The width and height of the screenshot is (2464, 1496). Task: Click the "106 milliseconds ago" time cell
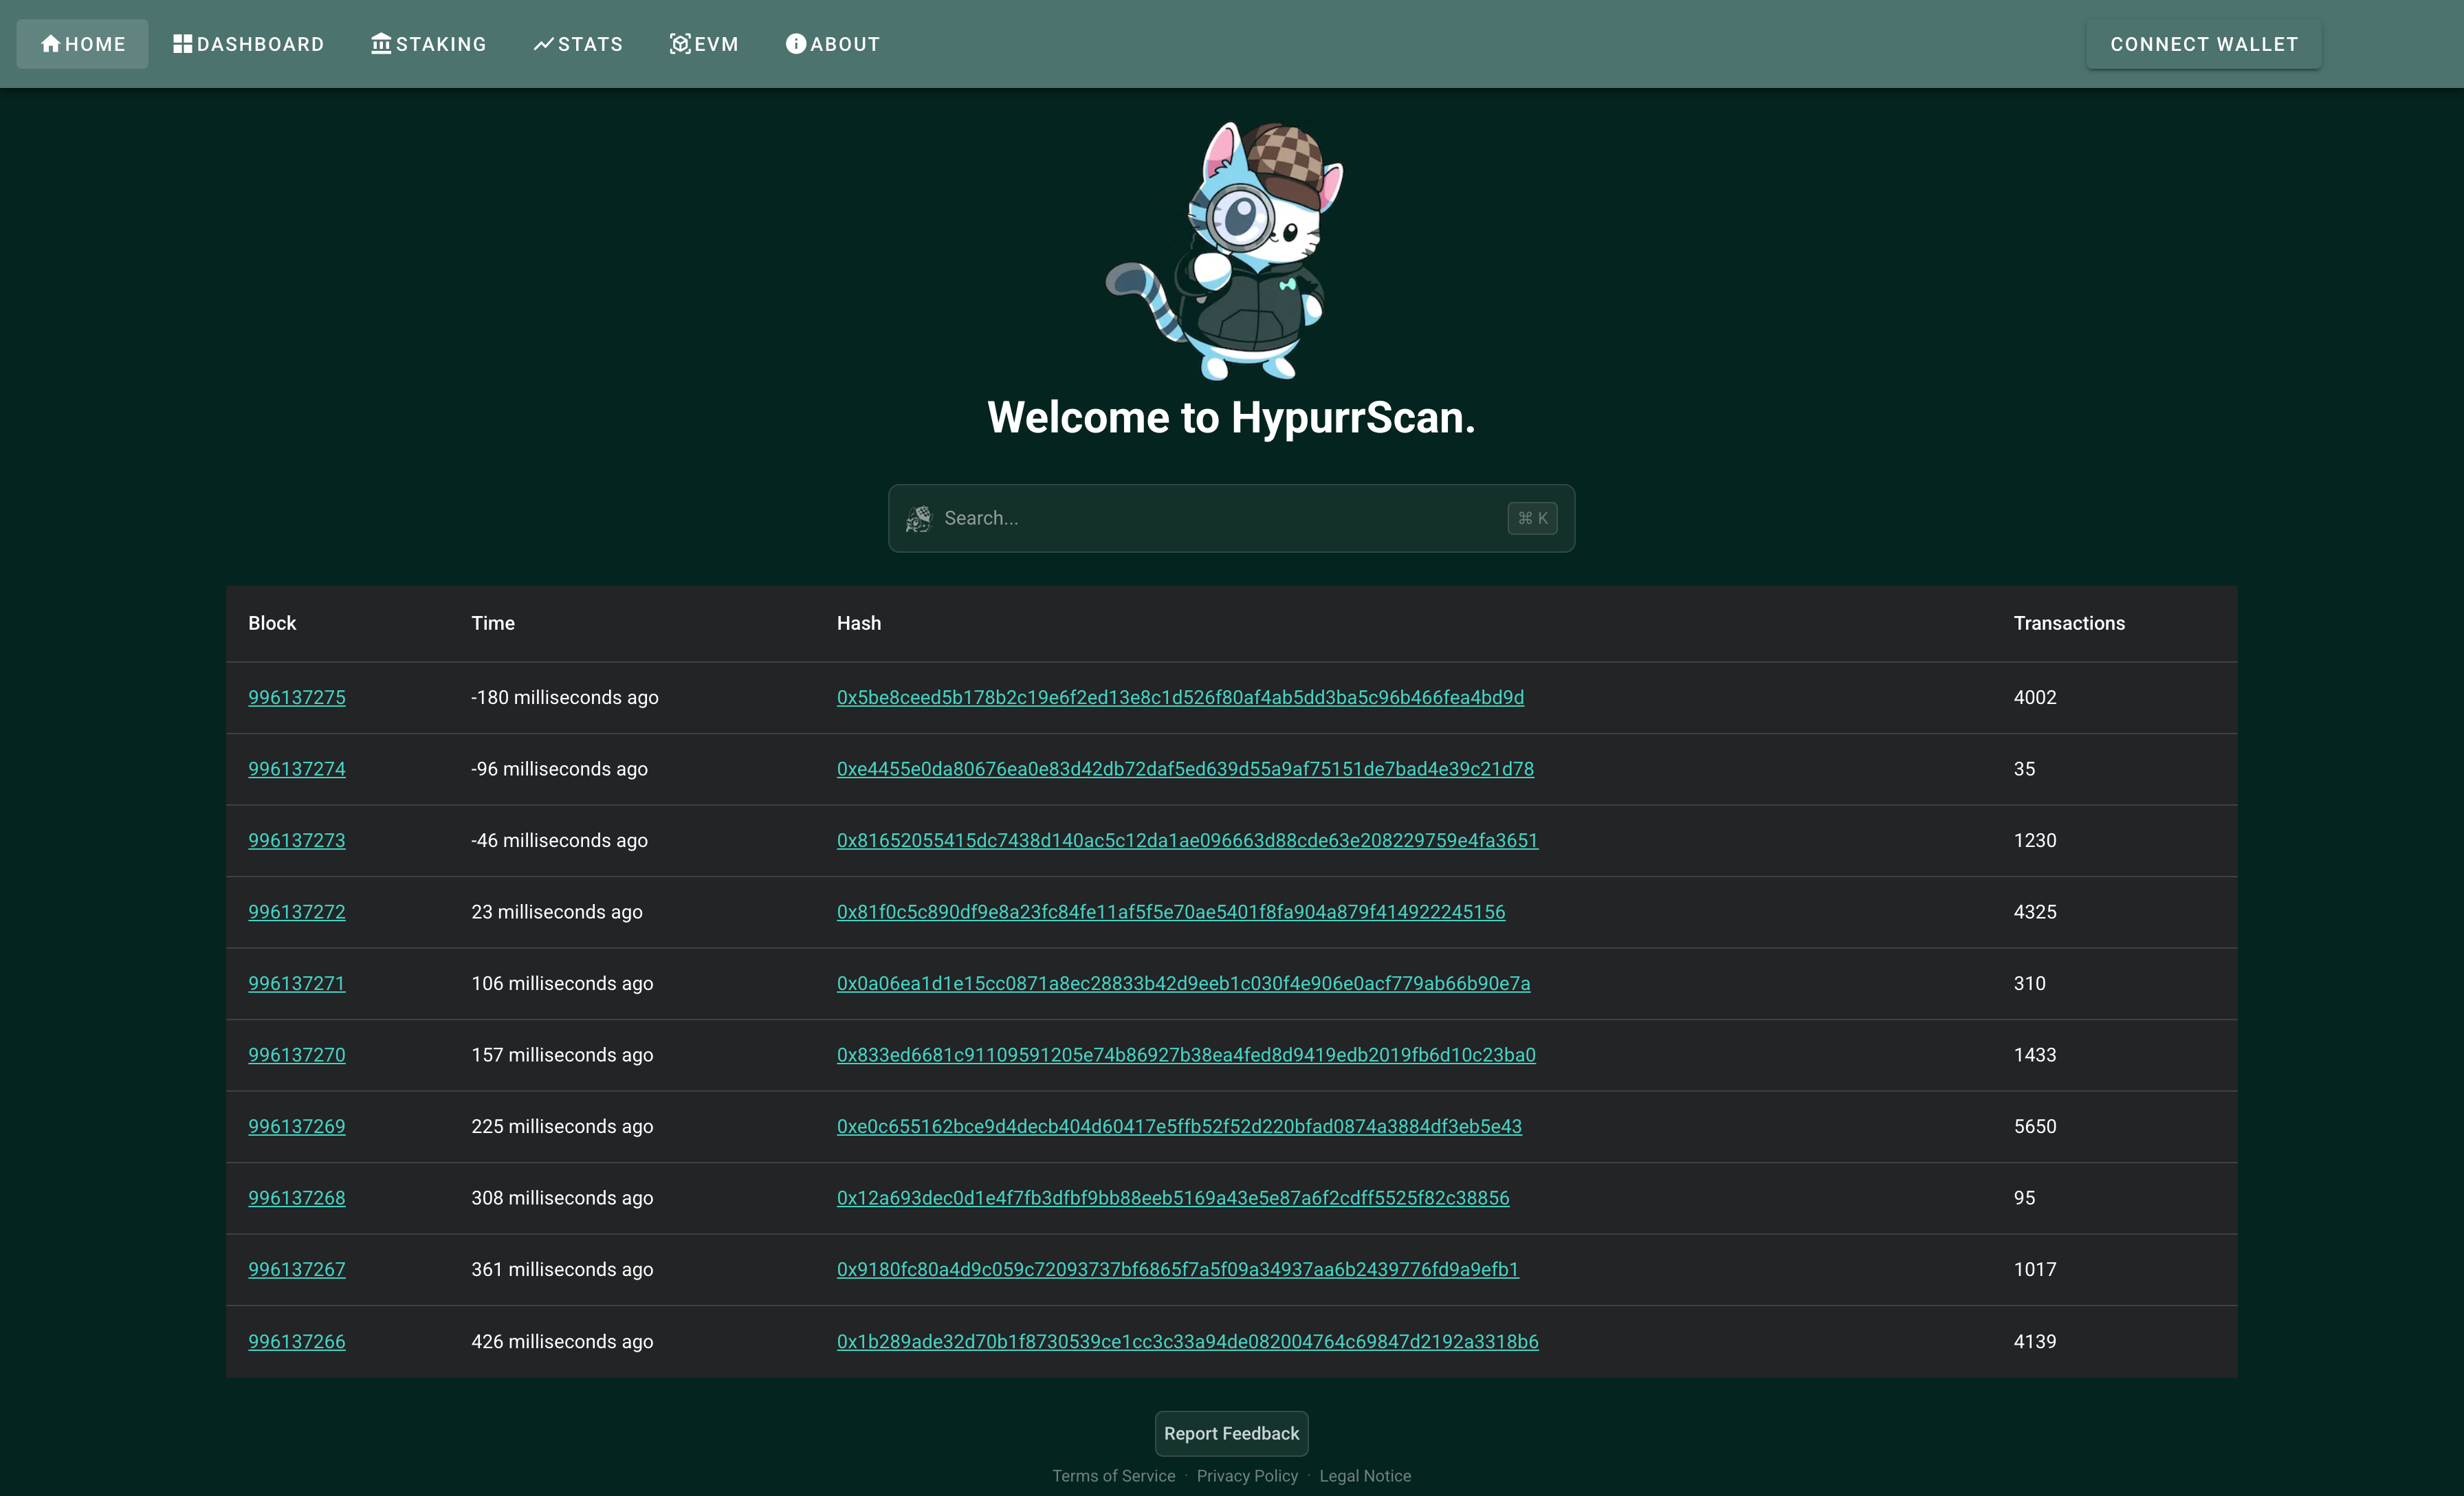(x=562, y=983)
